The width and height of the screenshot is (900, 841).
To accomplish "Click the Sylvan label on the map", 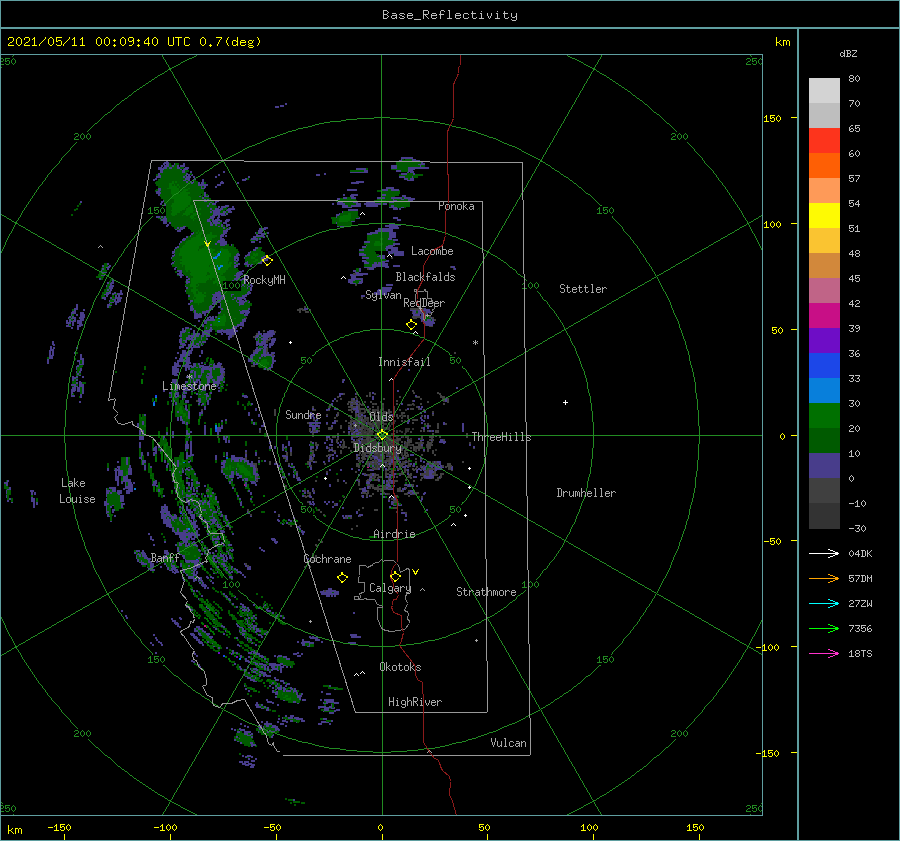I will tap(383, 295).
